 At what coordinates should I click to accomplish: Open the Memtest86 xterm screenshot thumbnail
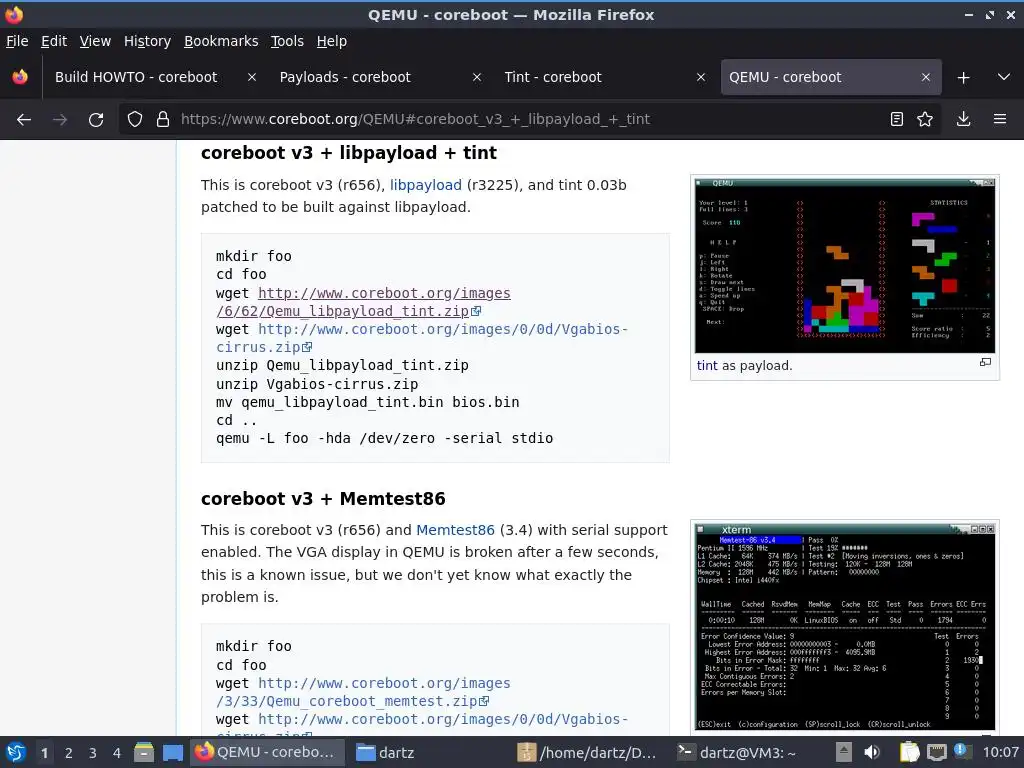point(845,626)
